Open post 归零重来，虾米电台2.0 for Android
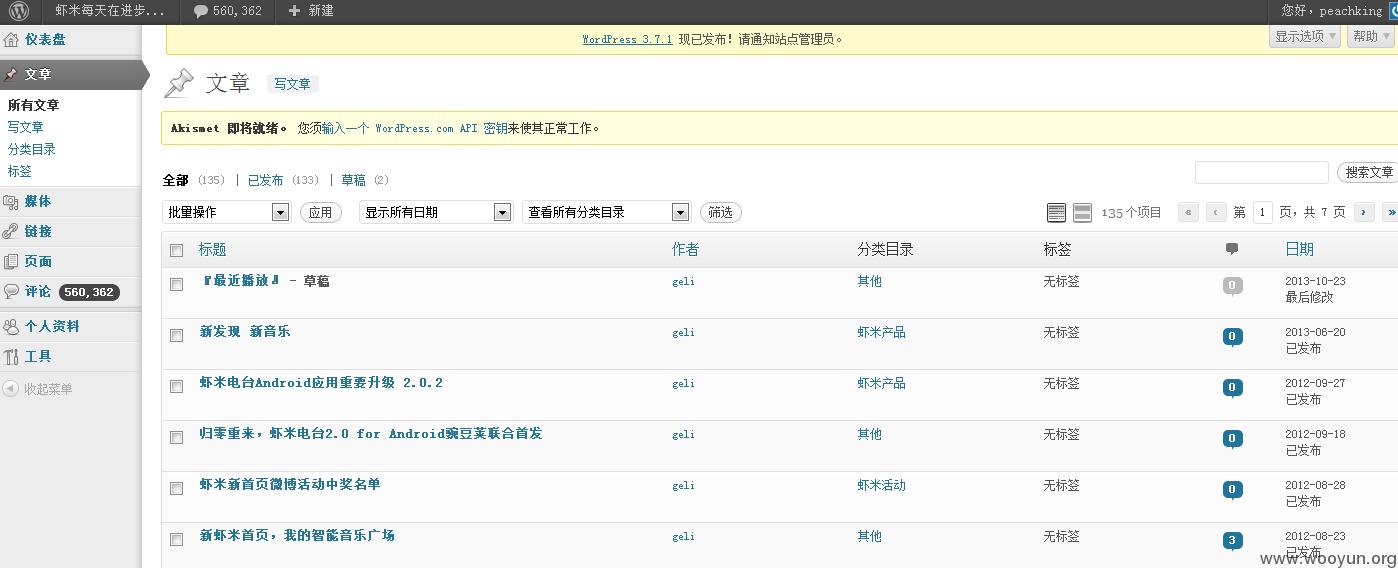Screen dimensions: 1398x568 [x=371, y=433]
